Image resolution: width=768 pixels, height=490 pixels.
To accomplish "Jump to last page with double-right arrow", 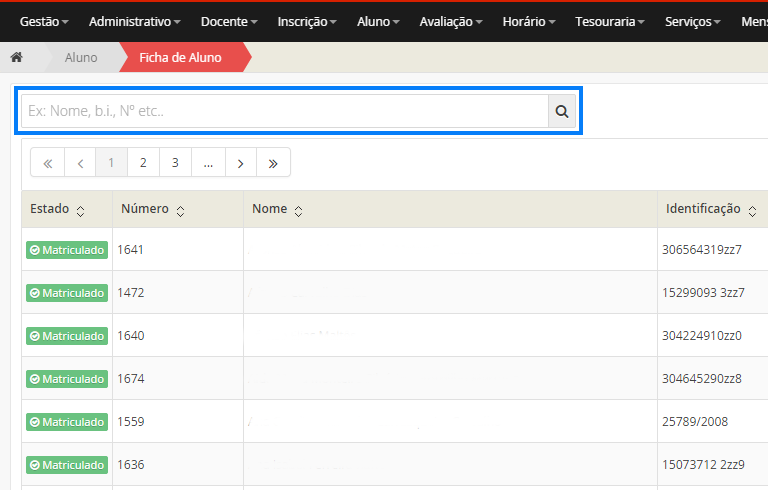I will 273,162.
